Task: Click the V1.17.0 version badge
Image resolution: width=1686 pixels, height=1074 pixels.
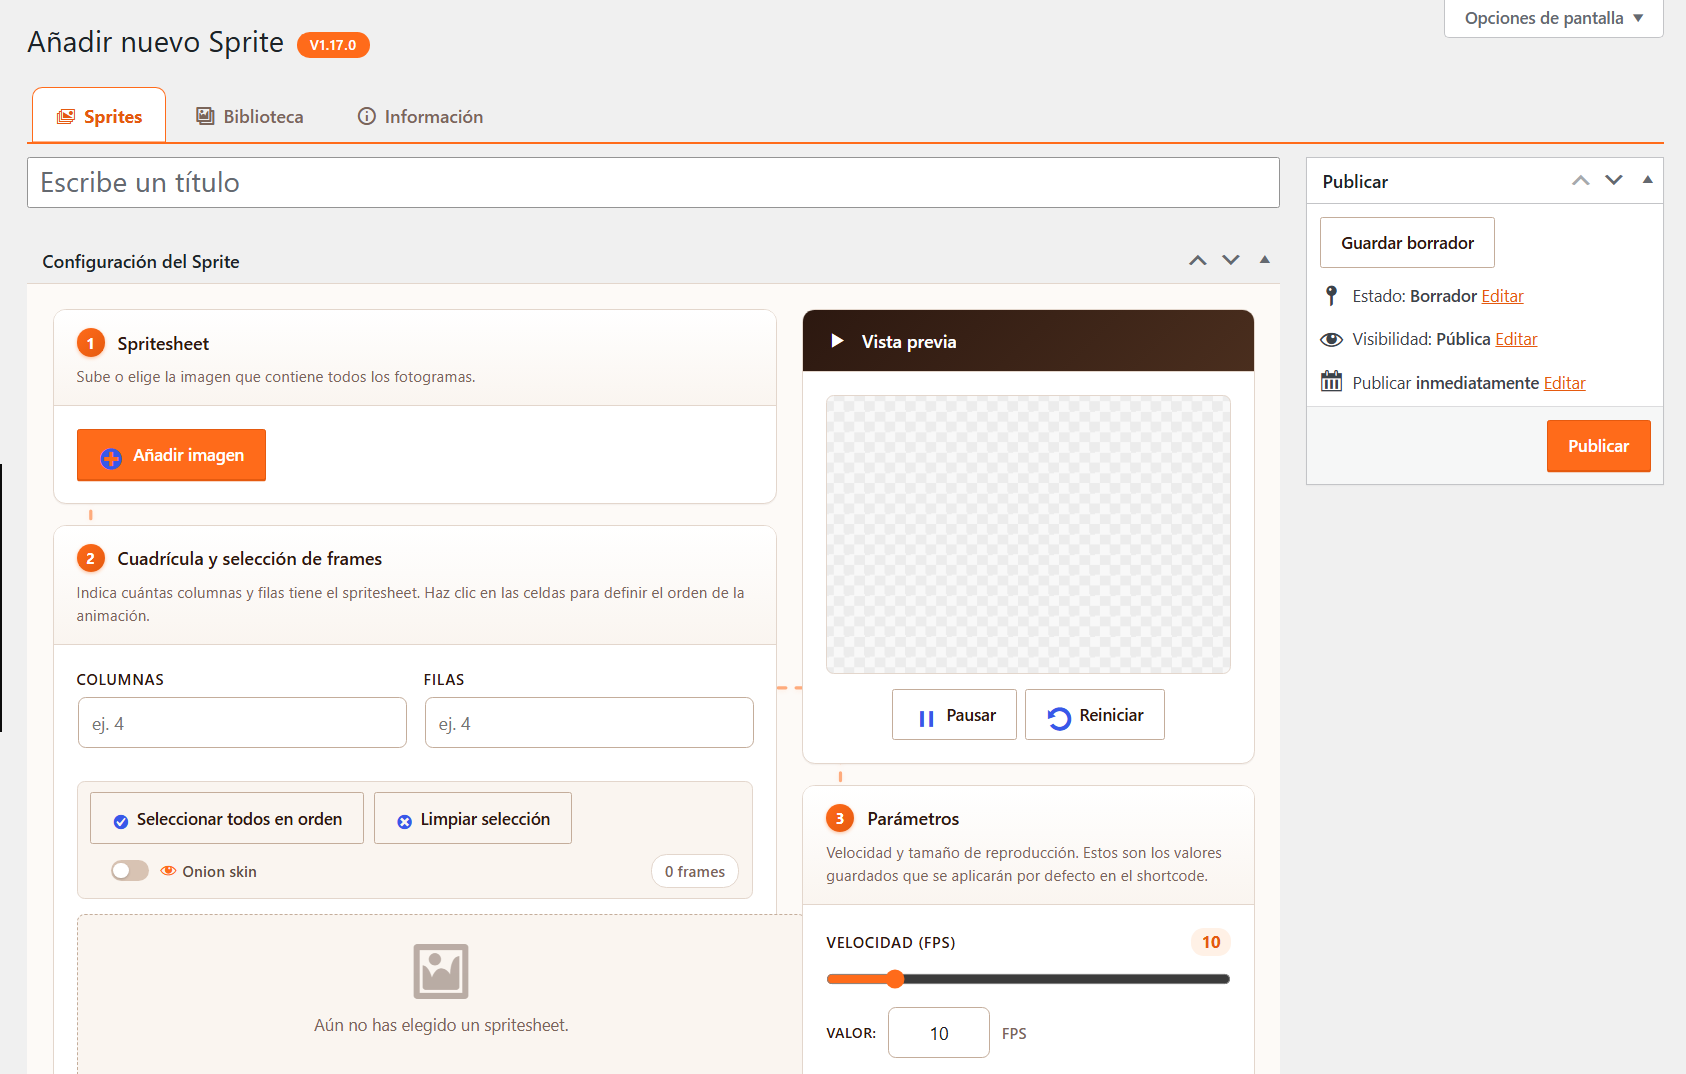Action: pyautogui.click(x=333, y=45)
